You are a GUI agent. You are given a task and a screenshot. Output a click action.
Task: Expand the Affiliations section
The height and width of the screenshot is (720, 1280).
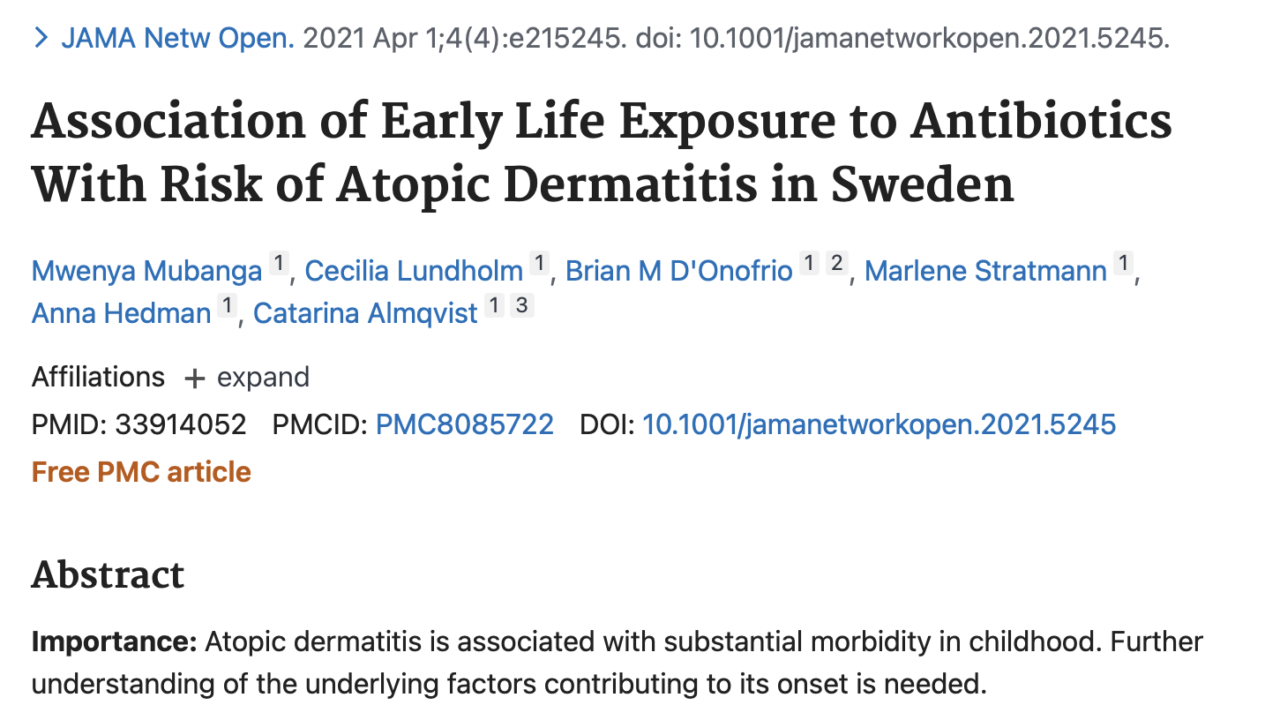[246, 377]
